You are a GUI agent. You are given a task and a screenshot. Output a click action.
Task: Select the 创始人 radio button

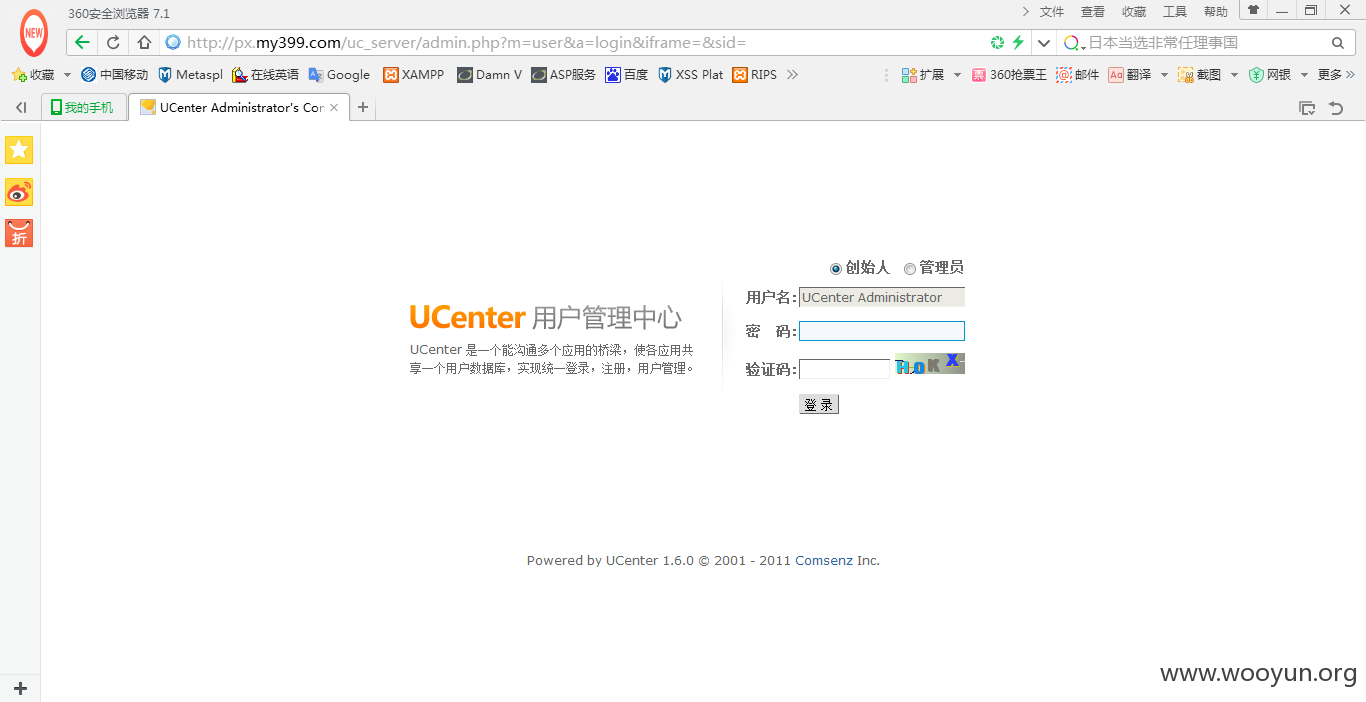coord(836,268)
